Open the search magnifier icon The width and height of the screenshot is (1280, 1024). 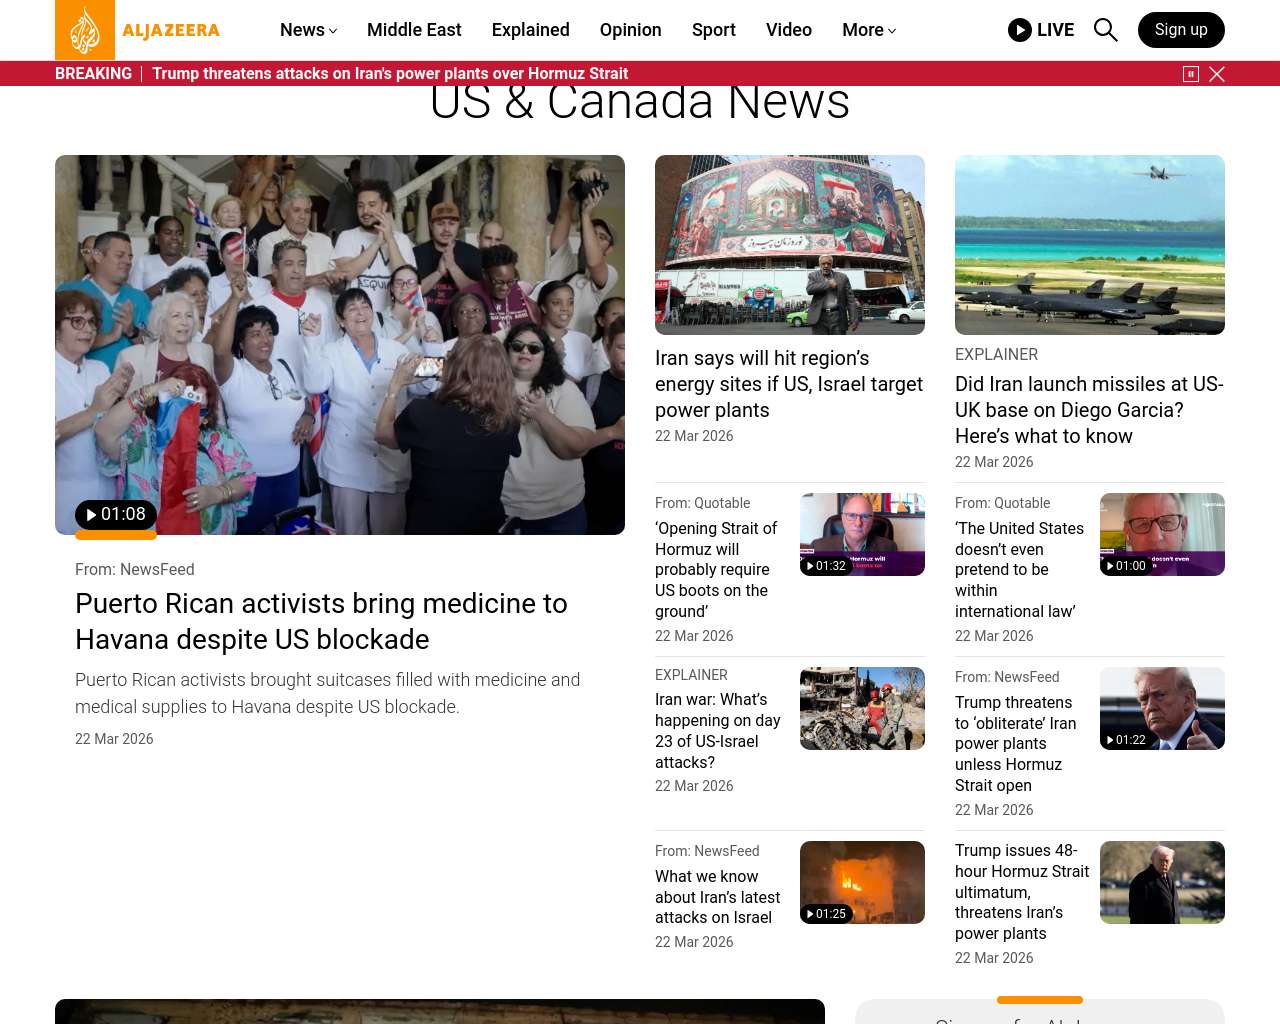tap(1105, 30)
